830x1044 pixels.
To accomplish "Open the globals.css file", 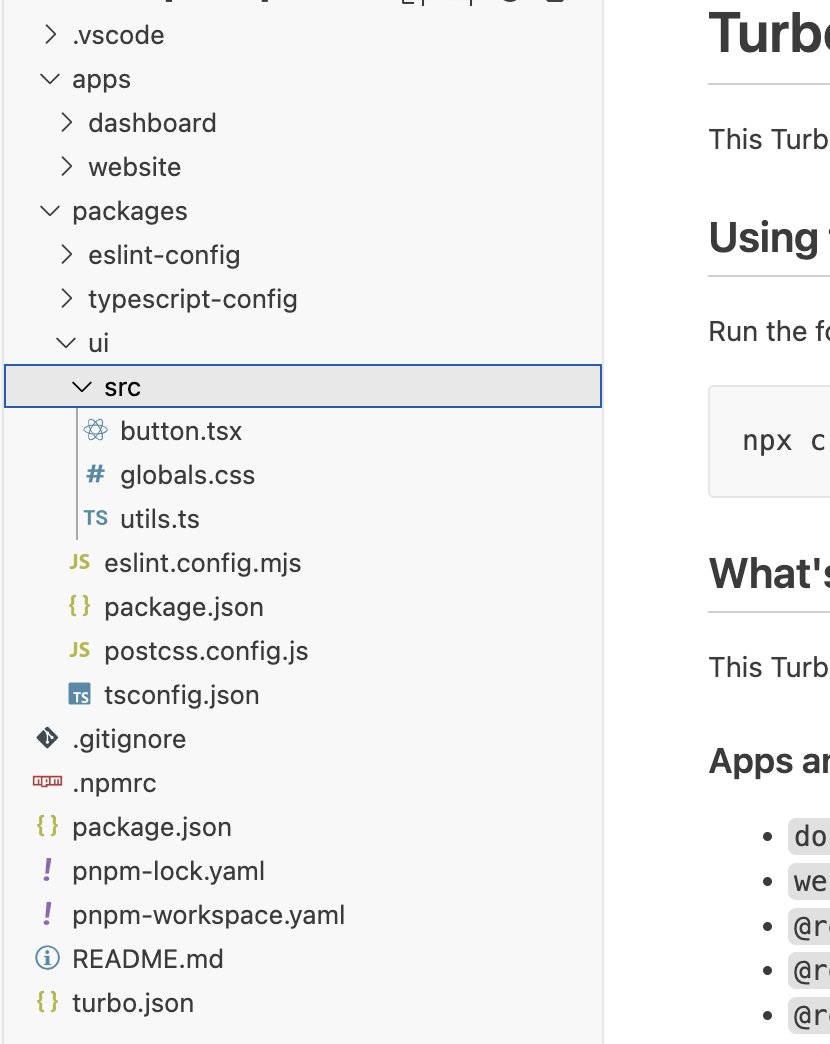I will (x=188, y=475).
